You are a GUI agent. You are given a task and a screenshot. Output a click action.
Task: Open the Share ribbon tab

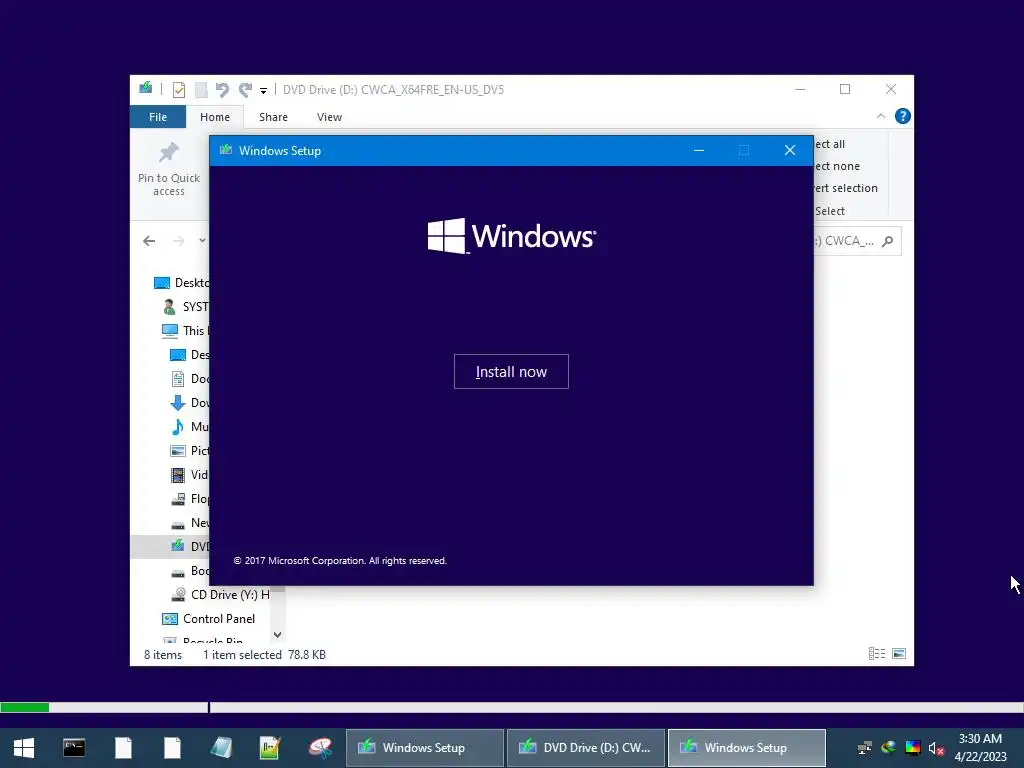[x=273, y=117]
